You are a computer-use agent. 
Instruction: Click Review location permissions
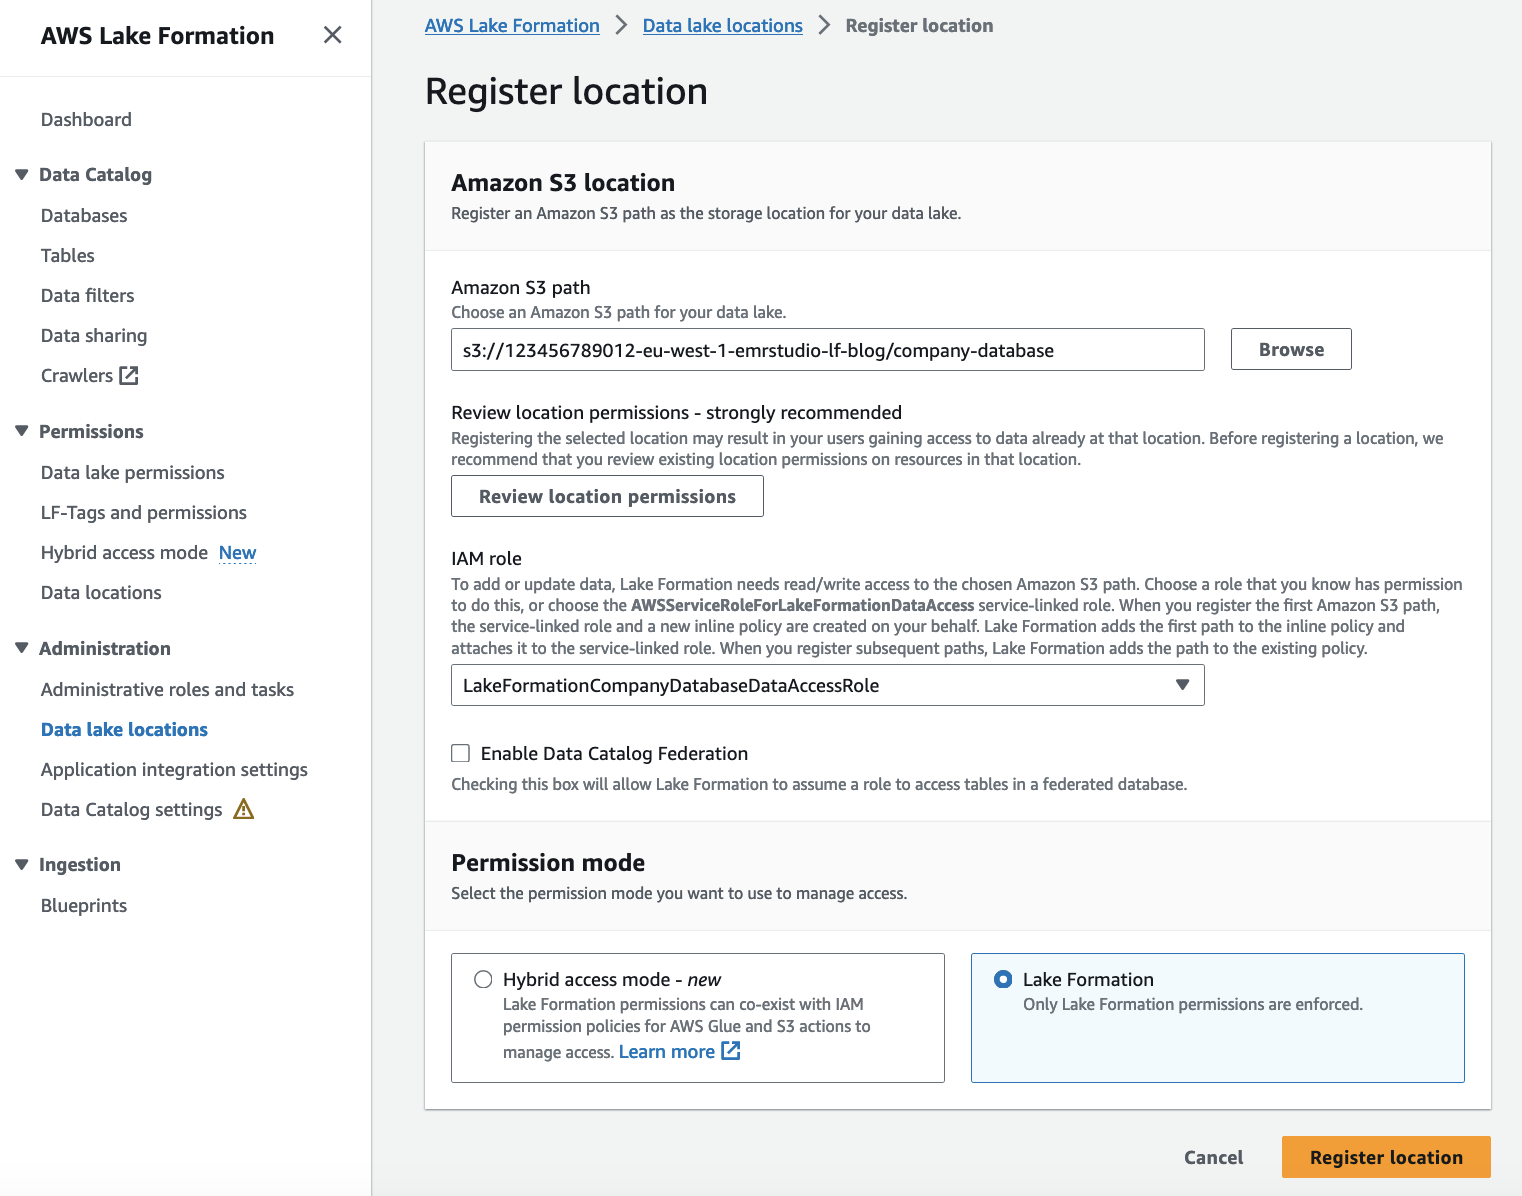click(x=607, y=496)
